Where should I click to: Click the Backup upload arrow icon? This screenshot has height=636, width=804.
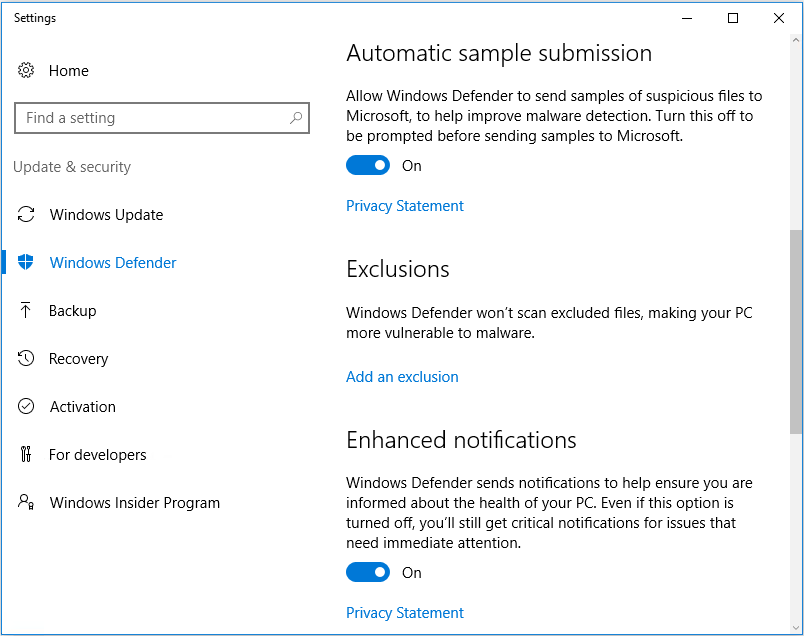click(26, 311)
